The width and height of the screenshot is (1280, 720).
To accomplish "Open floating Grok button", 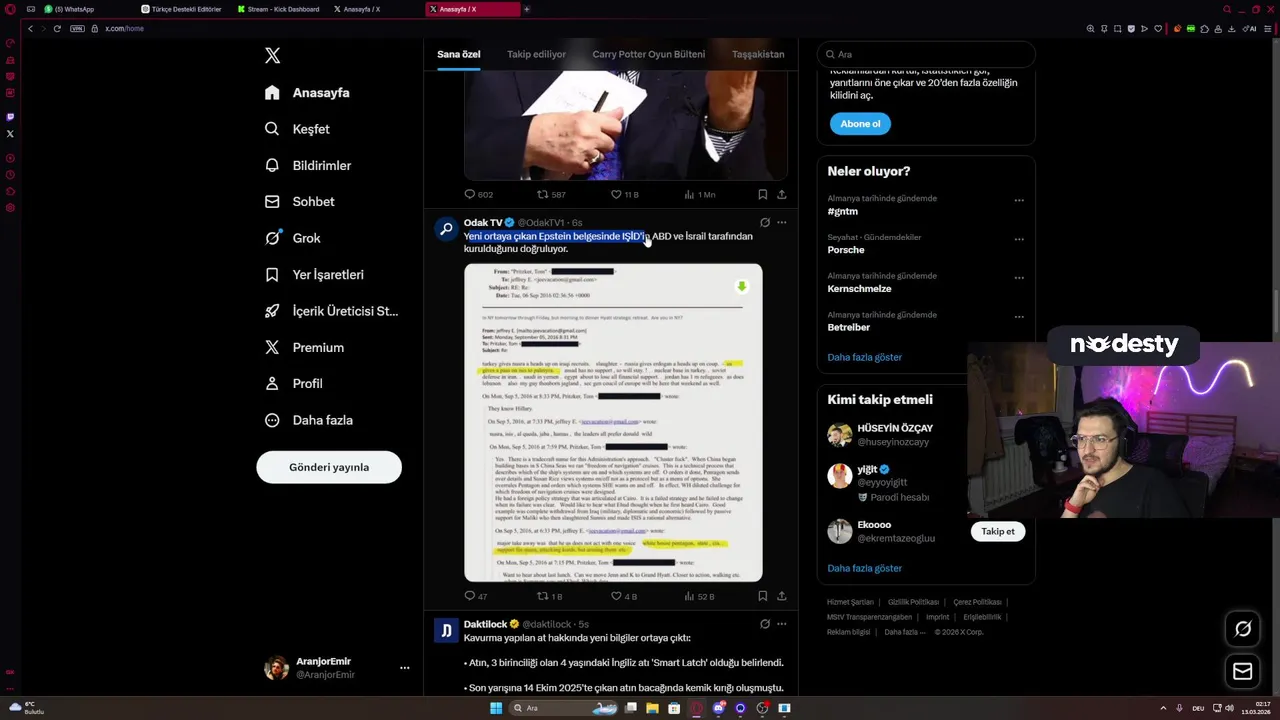I will (x=1243, y=628).
